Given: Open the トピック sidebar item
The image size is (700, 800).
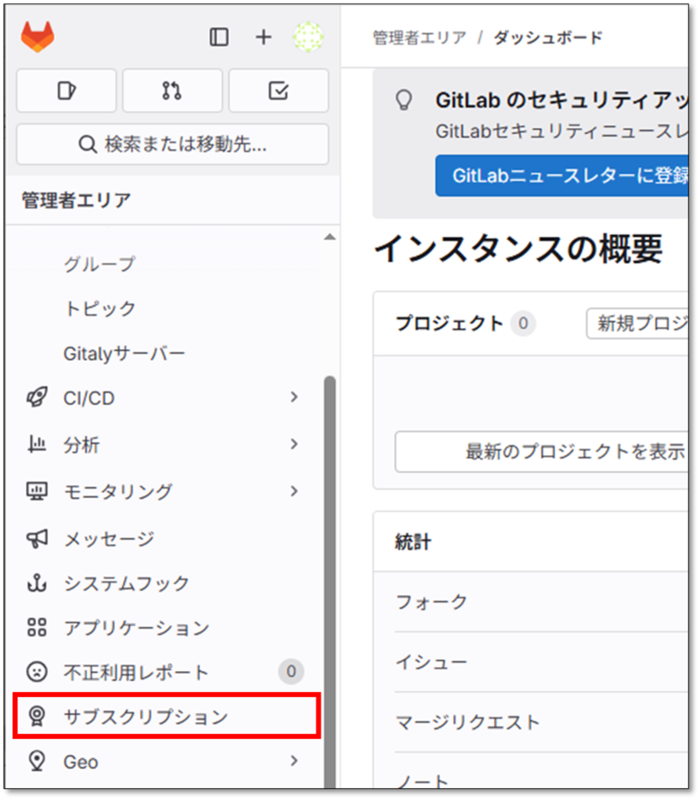Looking at the screenshot, I should [100, 309].
